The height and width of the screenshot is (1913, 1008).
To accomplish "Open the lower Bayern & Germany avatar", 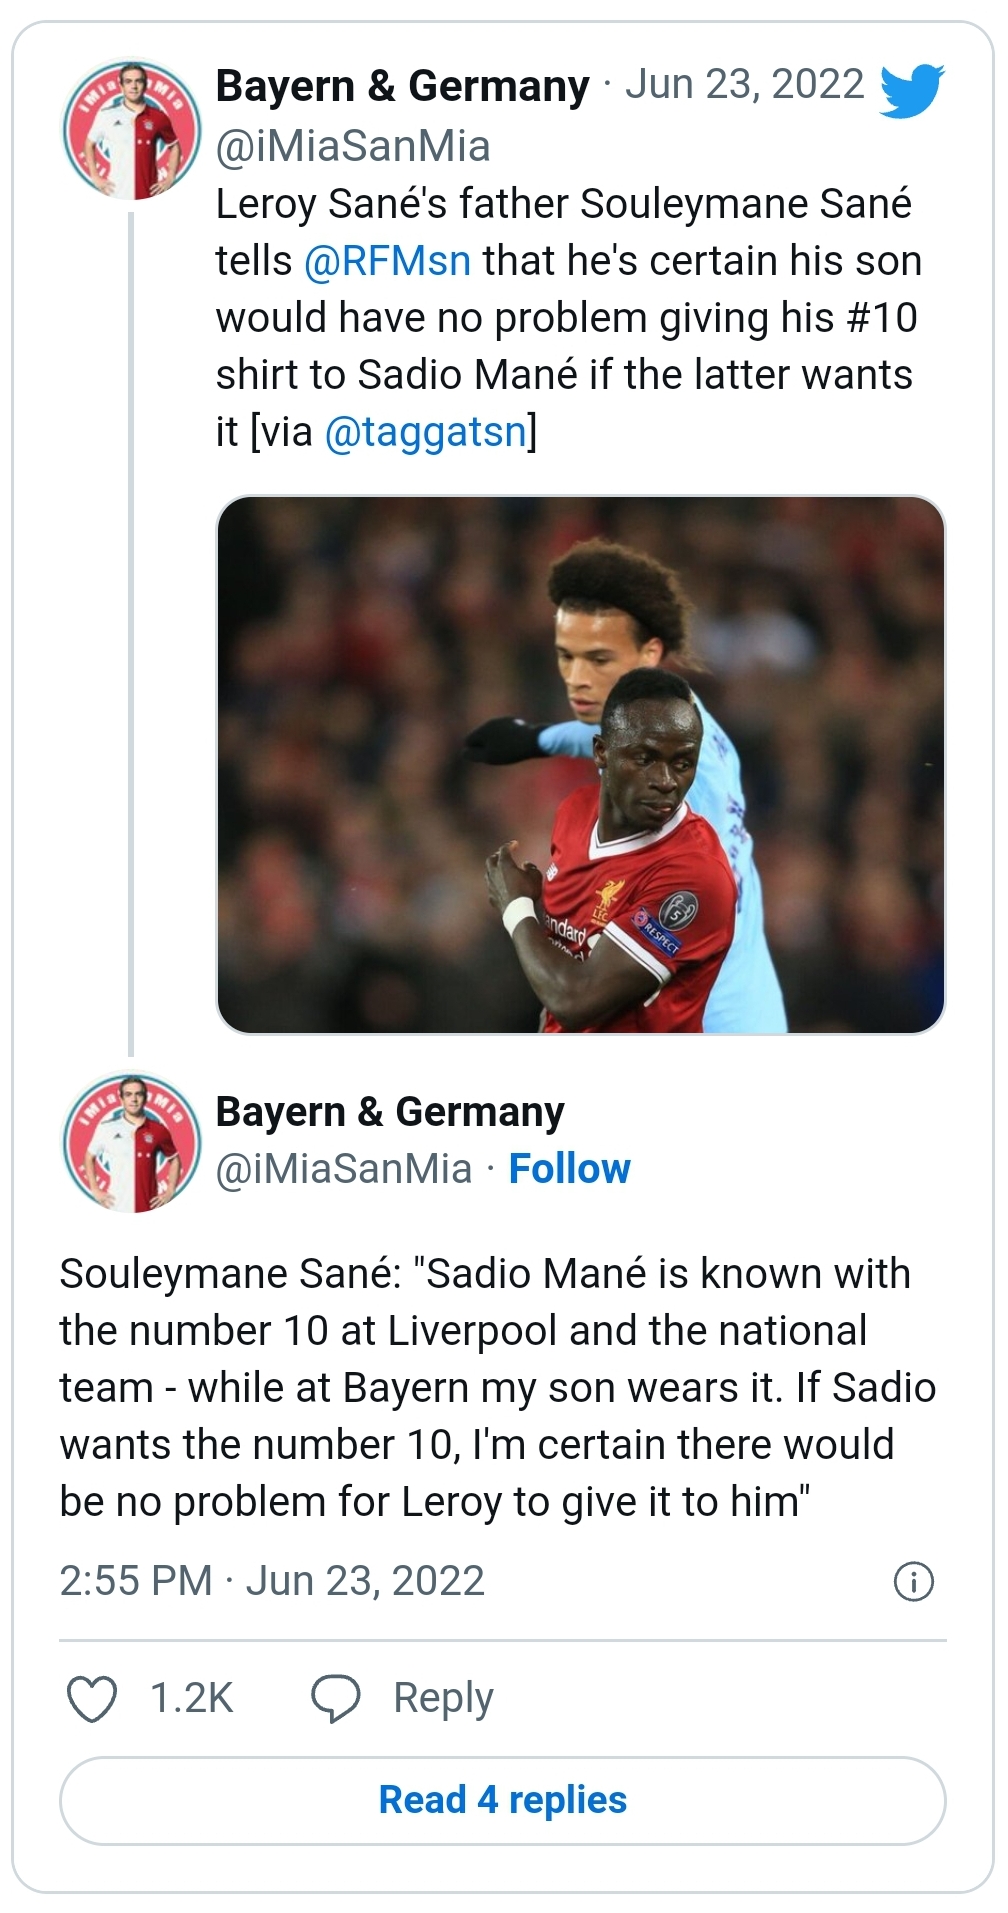I will point(132,1143).
